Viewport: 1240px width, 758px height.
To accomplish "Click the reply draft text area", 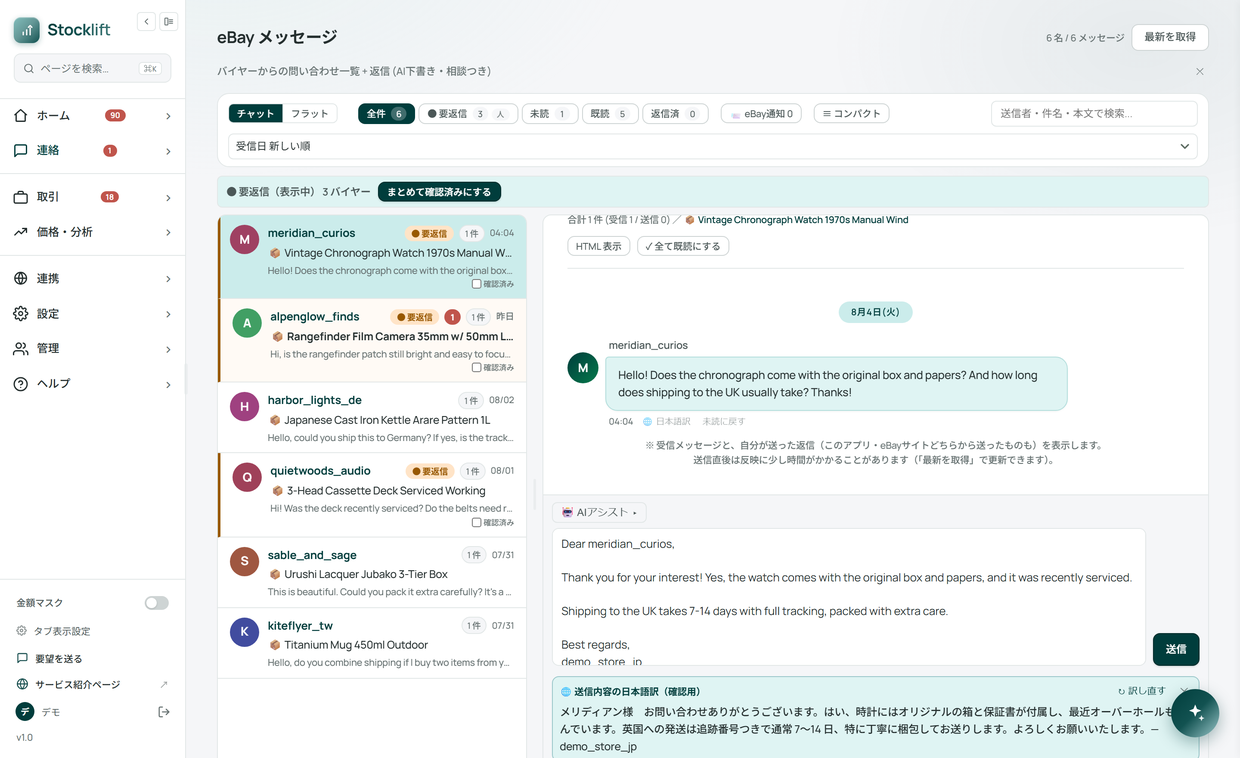I will [x=849, y=597].
